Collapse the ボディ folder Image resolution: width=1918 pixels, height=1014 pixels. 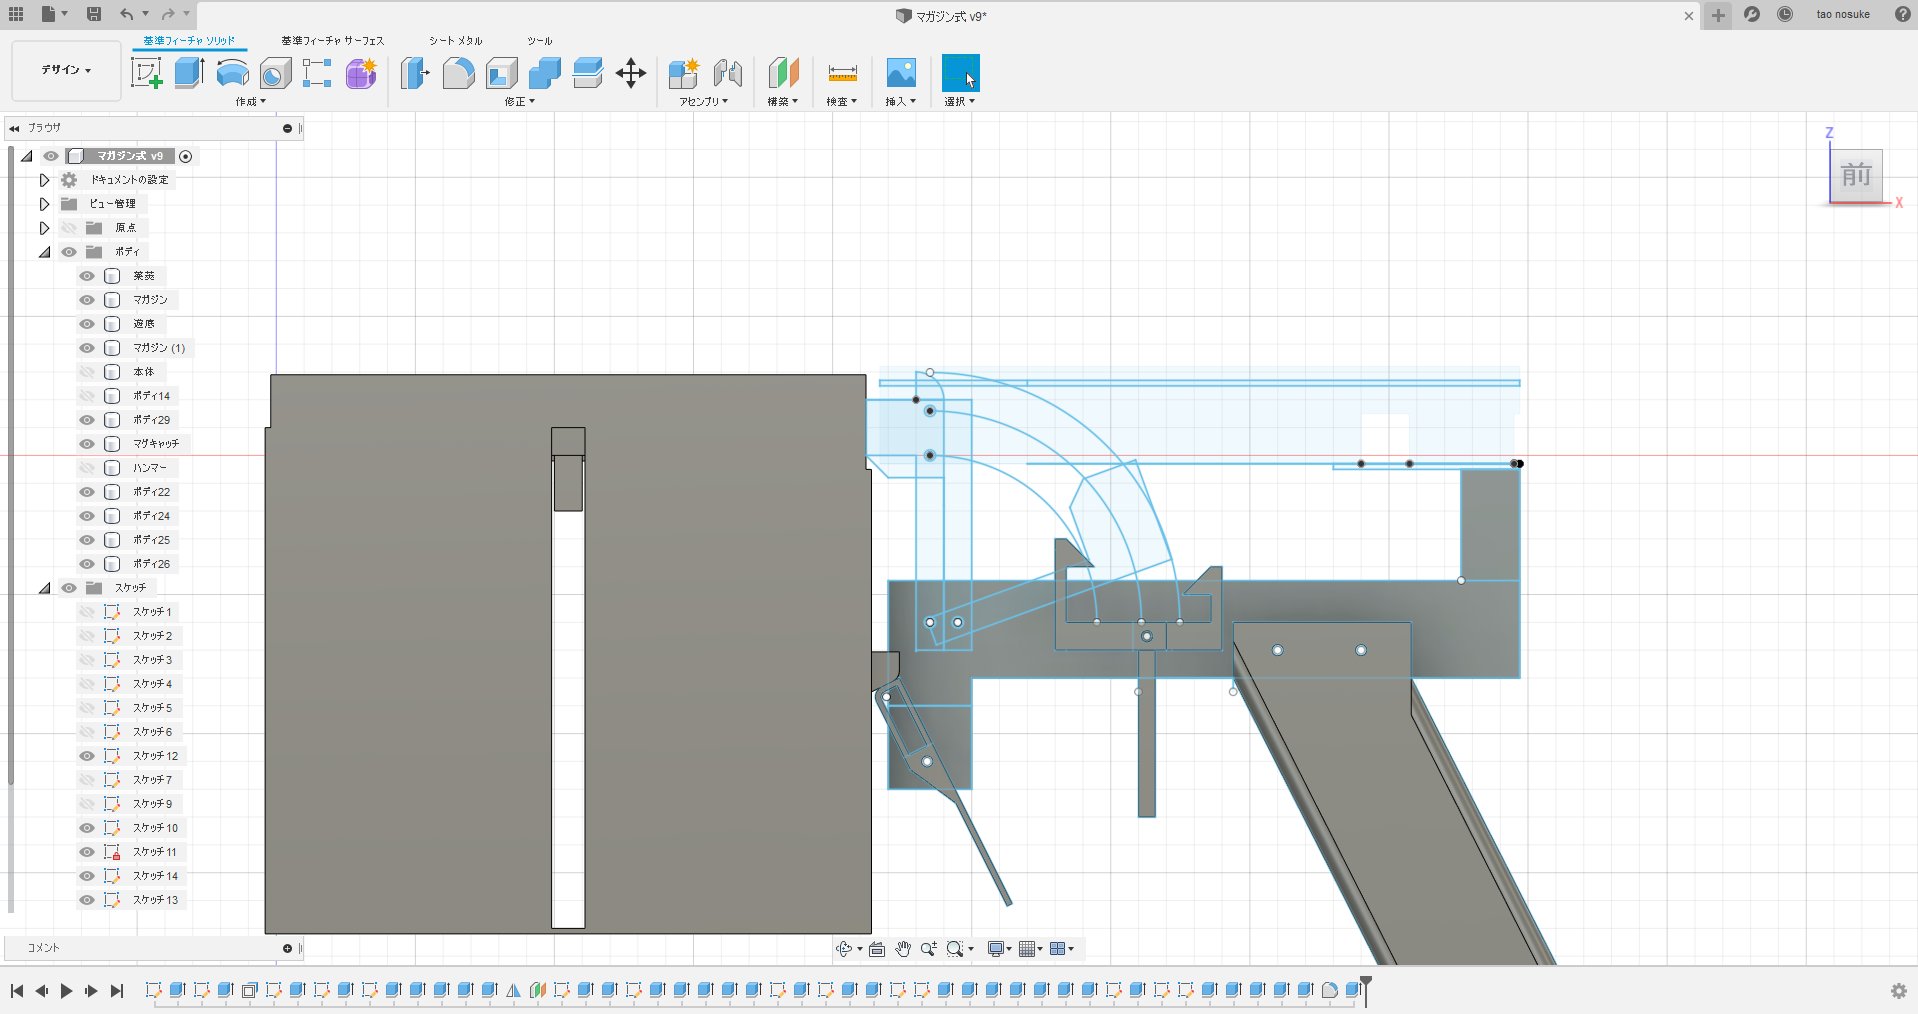[x=45, y=252]
